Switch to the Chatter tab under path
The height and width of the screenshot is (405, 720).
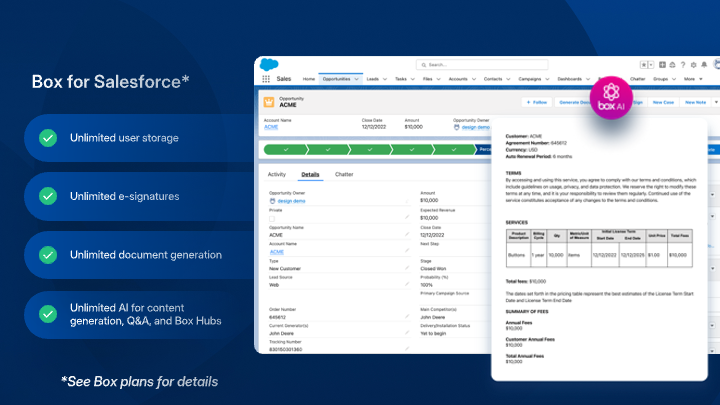tap(344, 174)
